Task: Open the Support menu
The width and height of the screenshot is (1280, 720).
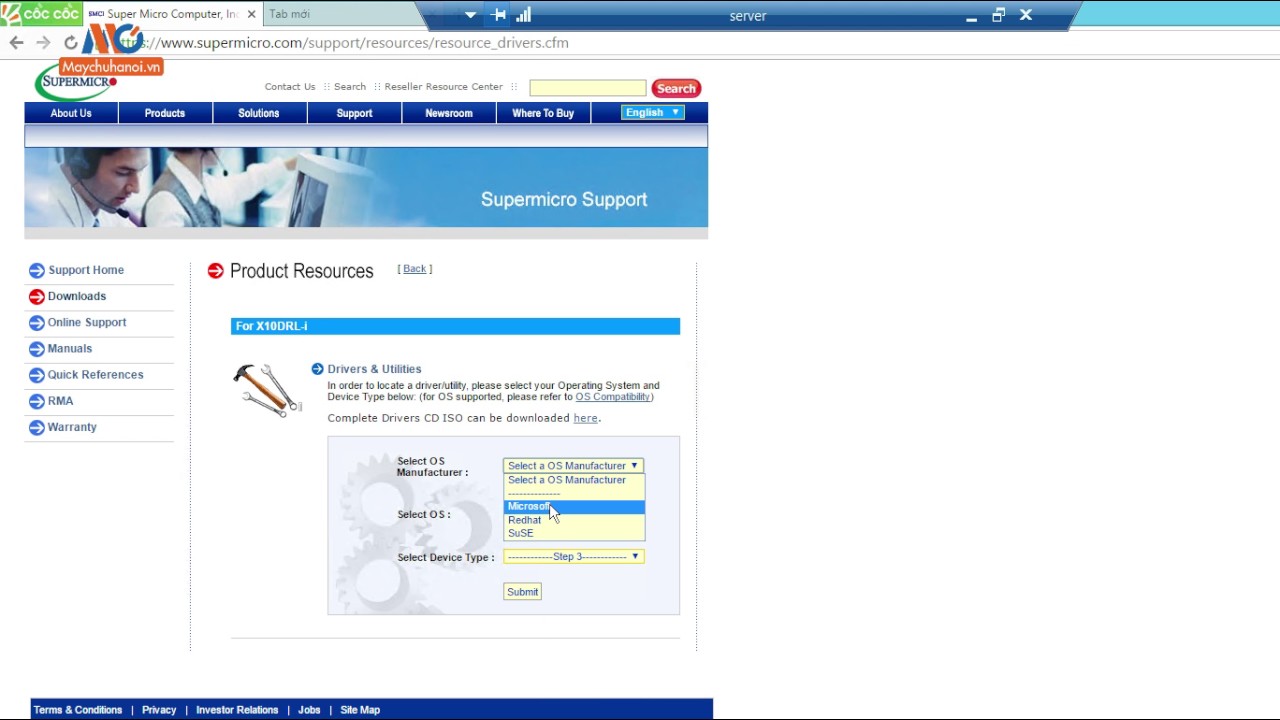Action: click(x=354, y=113)
